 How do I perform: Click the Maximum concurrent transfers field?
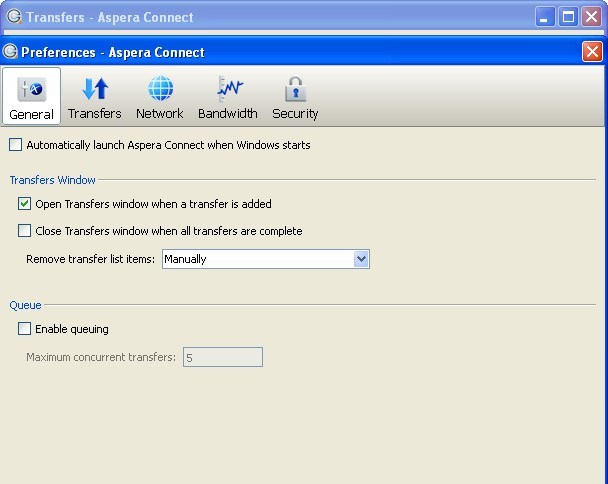point(223,357)
